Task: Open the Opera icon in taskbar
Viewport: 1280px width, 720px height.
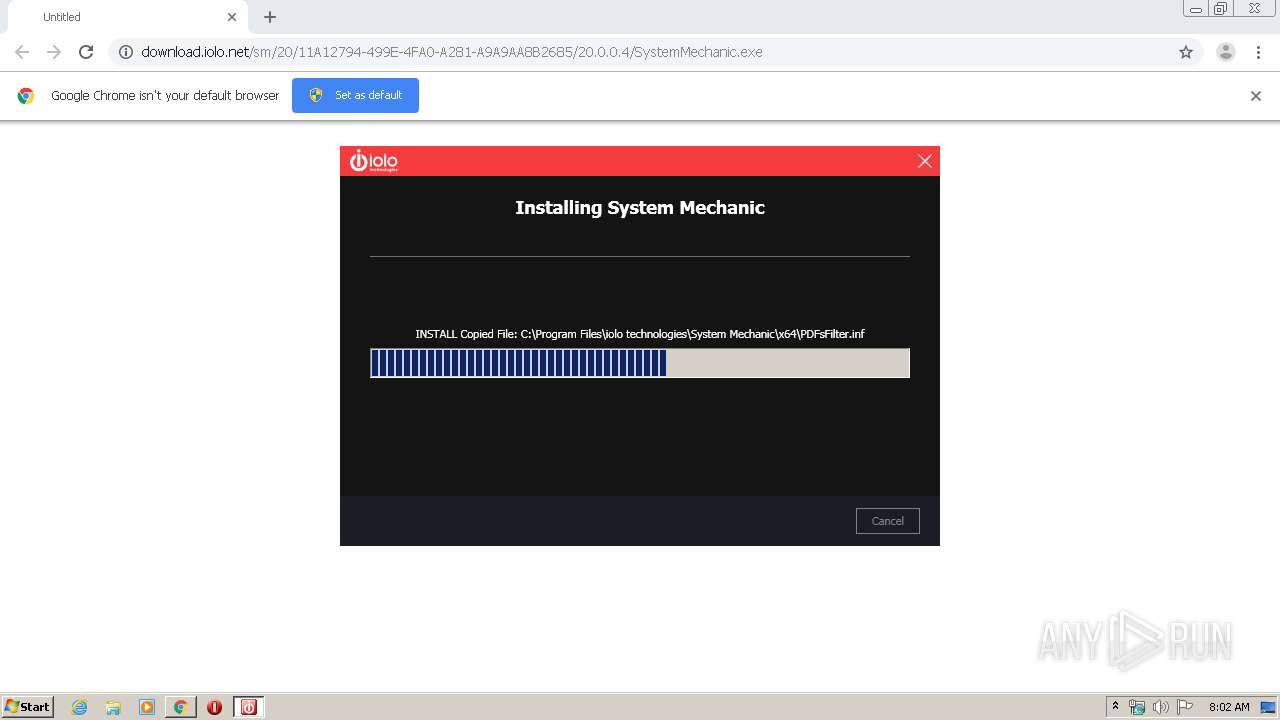Action: [x=214, y=707]
